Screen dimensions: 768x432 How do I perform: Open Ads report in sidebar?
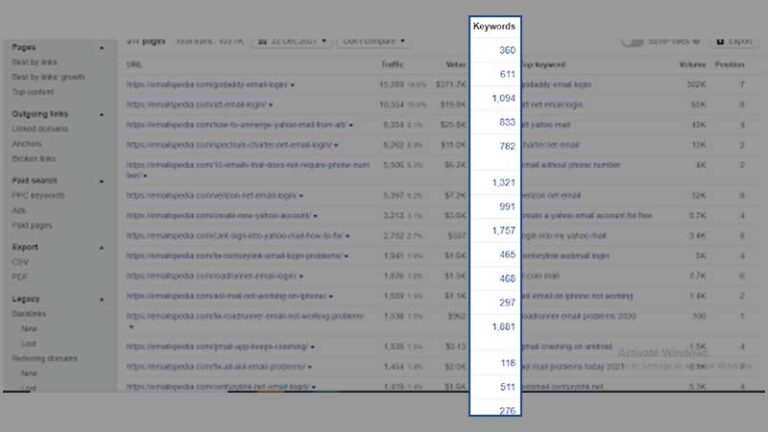click(x=19, y=210)
